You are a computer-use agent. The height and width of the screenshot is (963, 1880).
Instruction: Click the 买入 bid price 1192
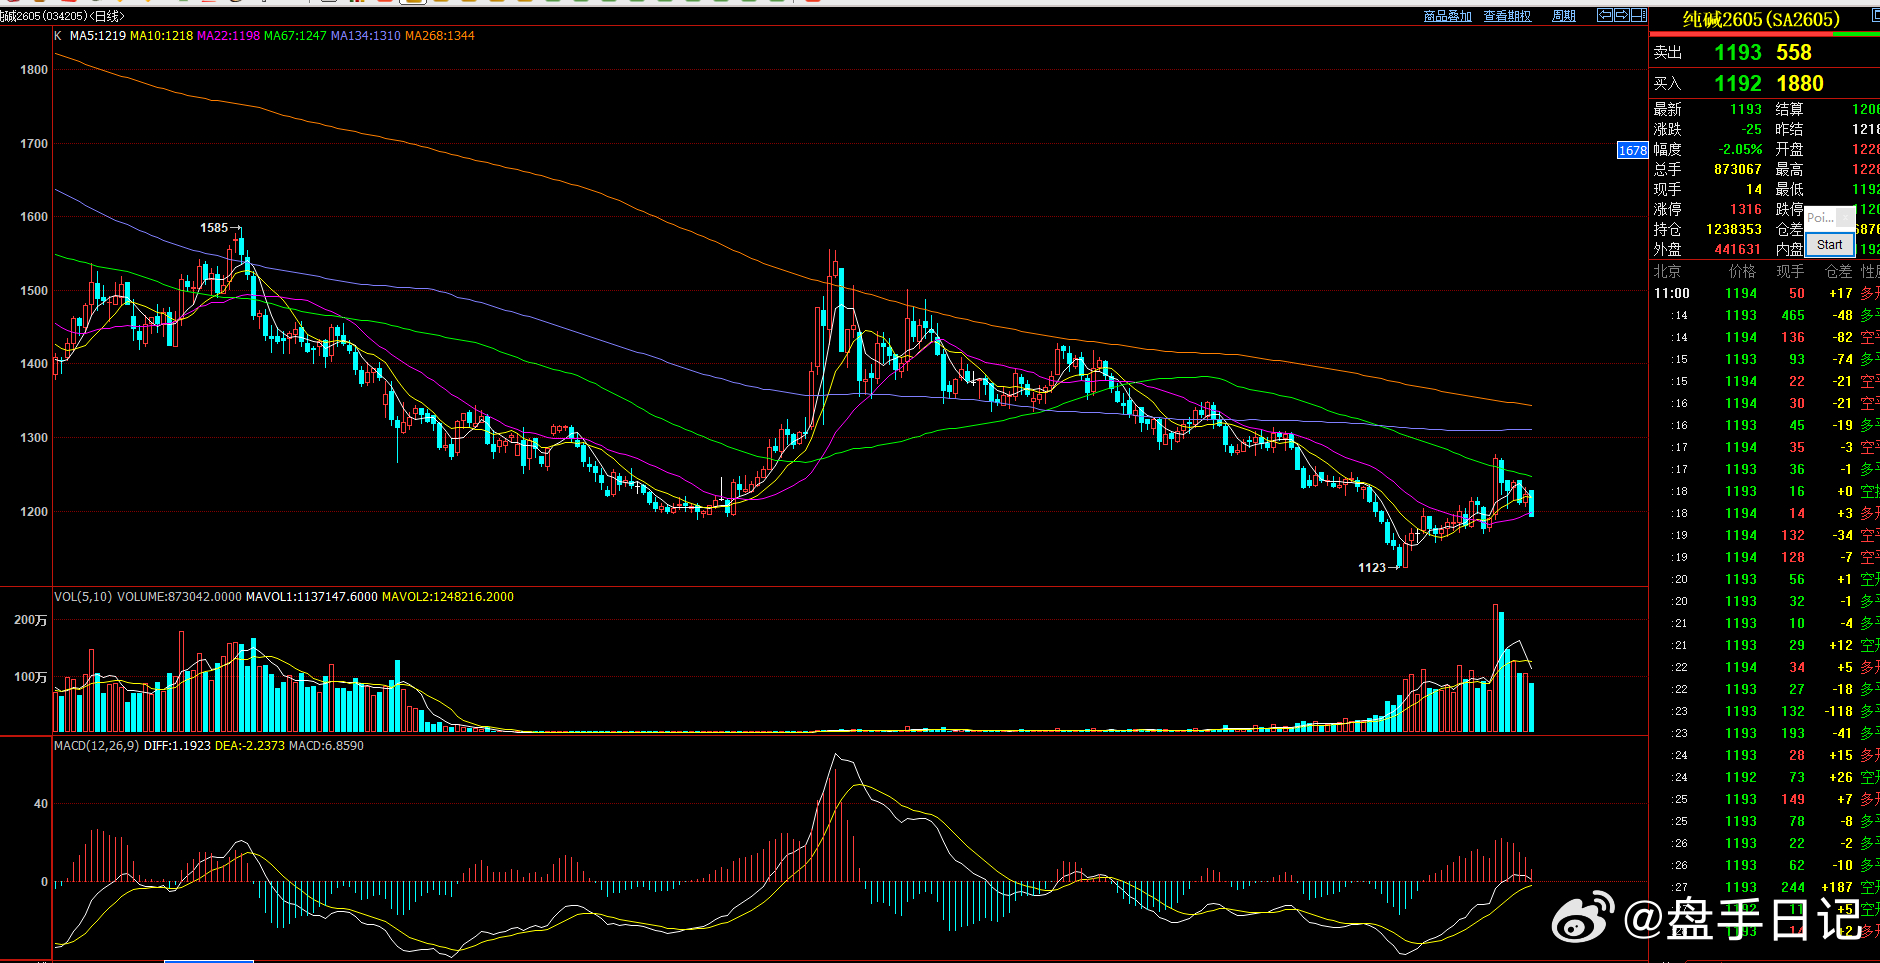(x=1738, y=84)
